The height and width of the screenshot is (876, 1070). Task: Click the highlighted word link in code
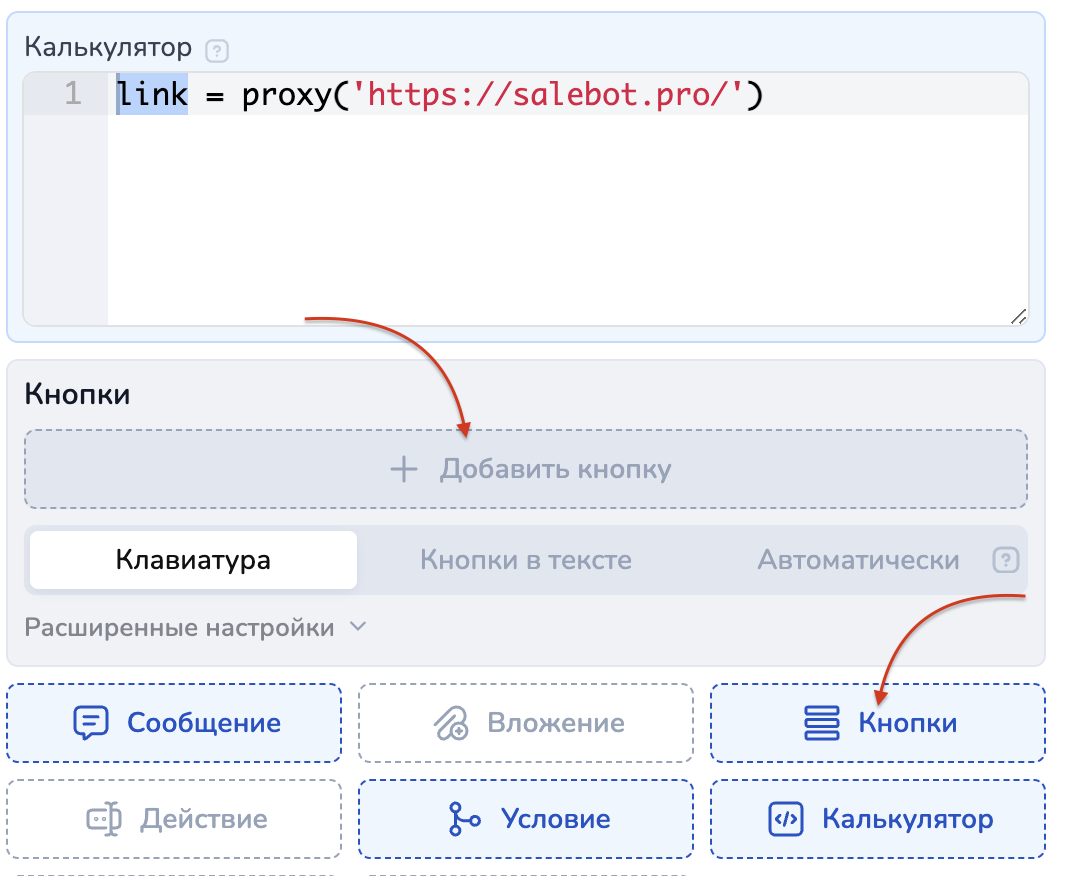tap(152, 95)
